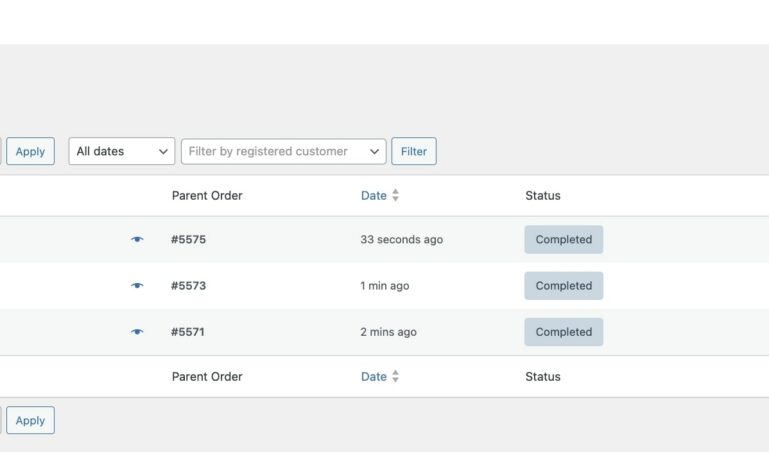Click the preview eye icon for order #5575
The width and height of the screenshot is (769, 452).
[x=137, y=240]
